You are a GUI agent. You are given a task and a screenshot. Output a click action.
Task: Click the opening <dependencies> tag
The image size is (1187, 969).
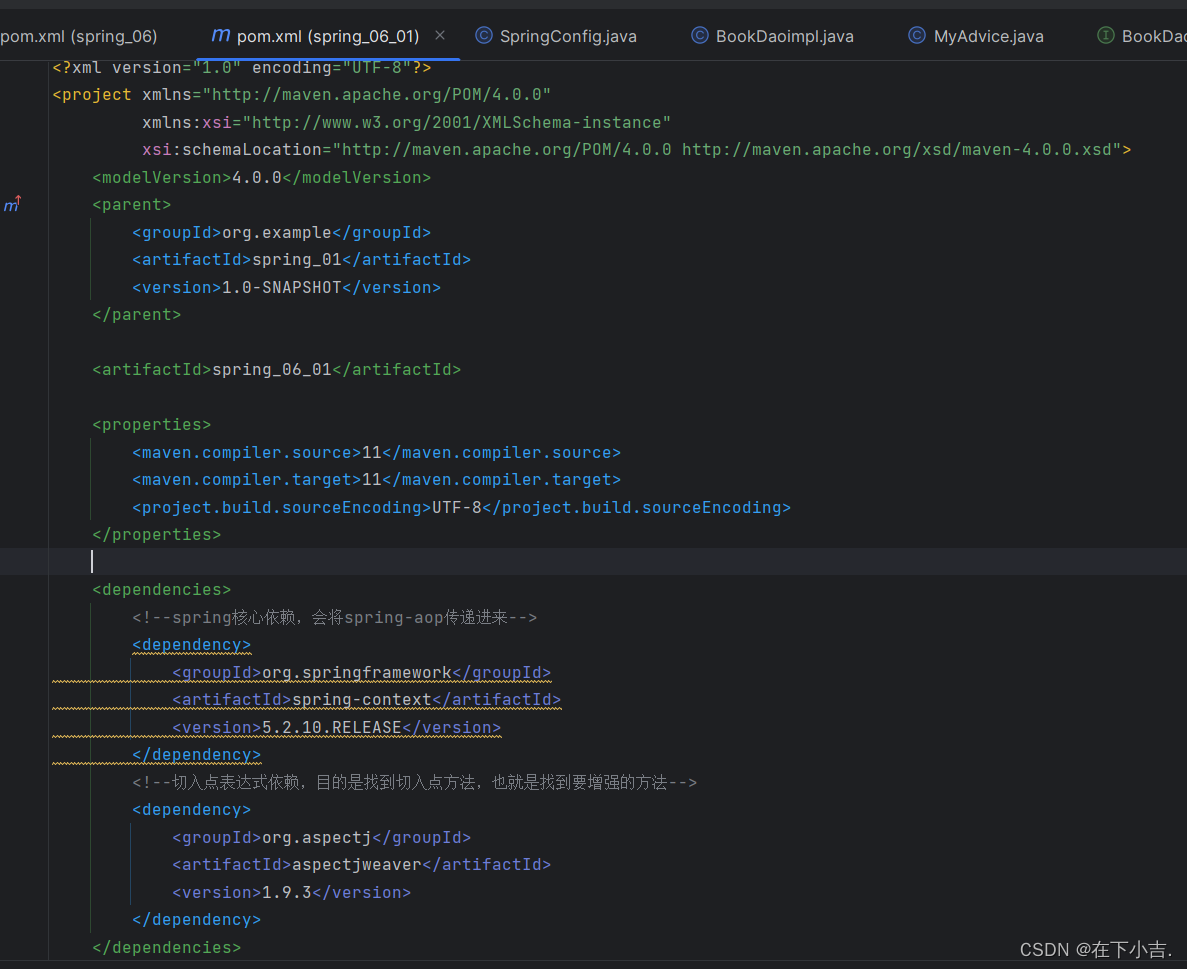click(161, 590)
